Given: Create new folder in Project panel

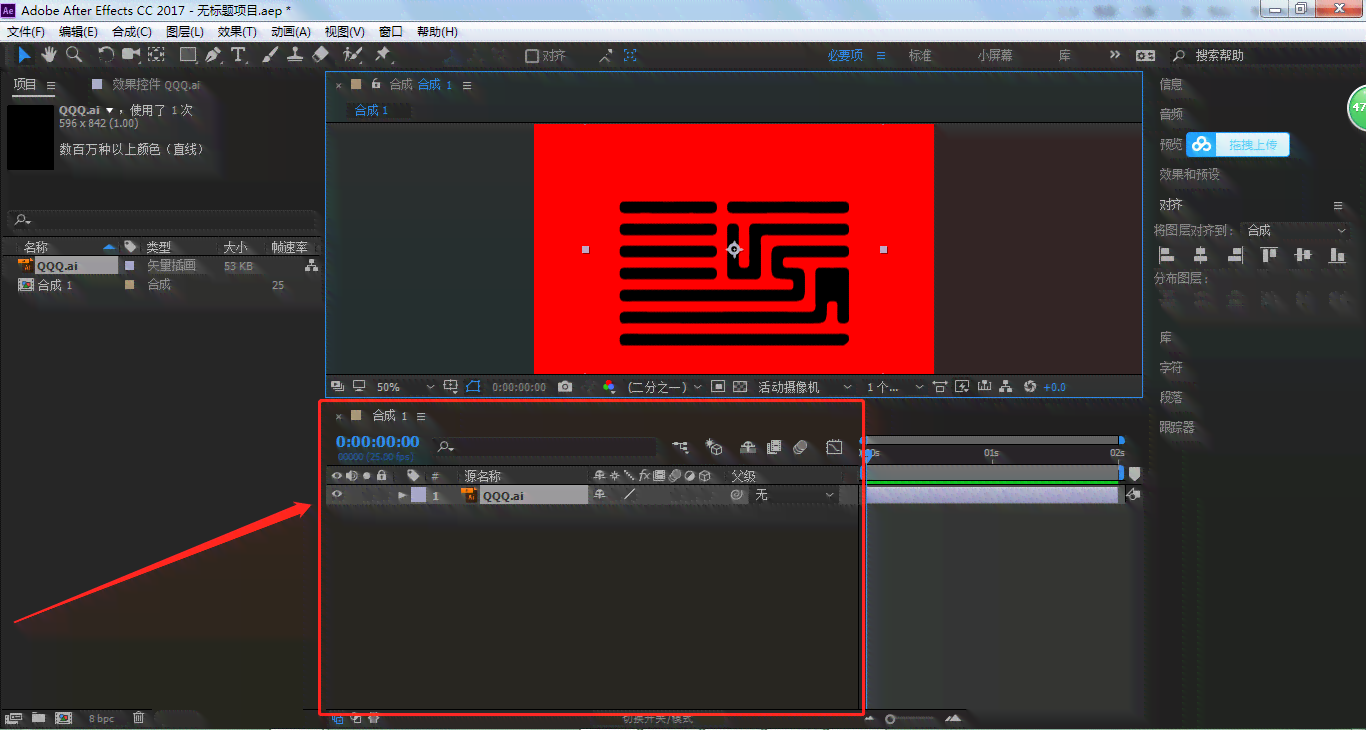Looking at the screenshot, I should coord(38,717).
